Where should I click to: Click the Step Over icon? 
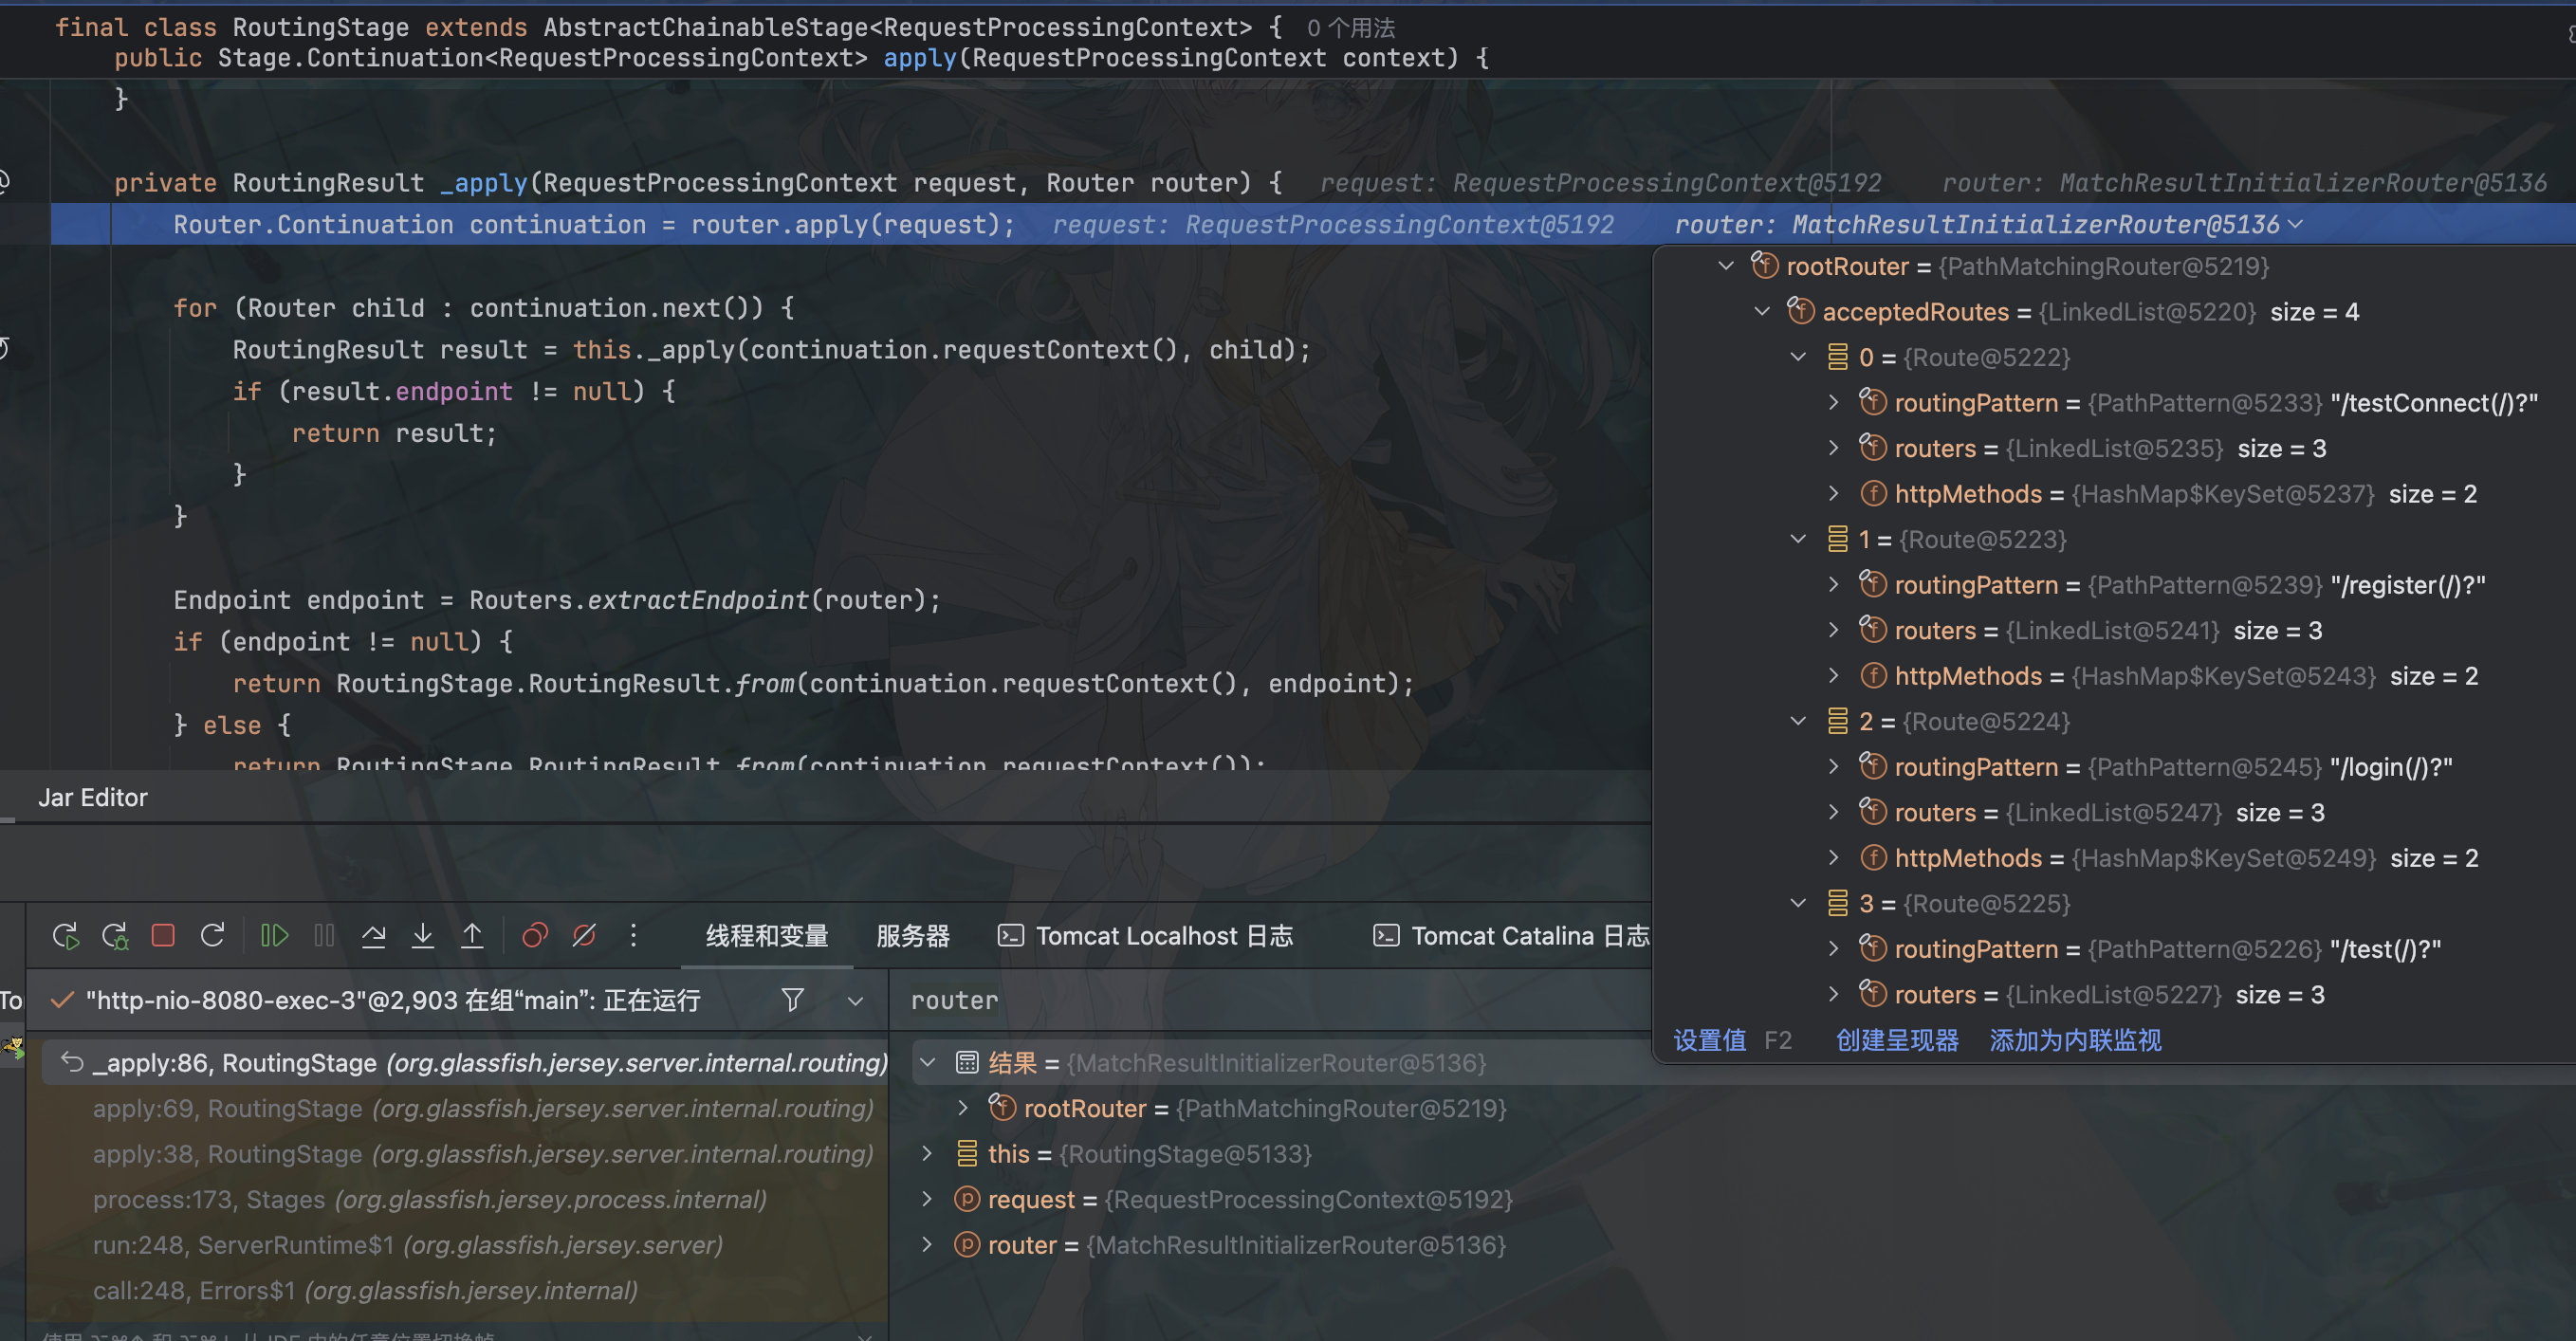[373, 936]
